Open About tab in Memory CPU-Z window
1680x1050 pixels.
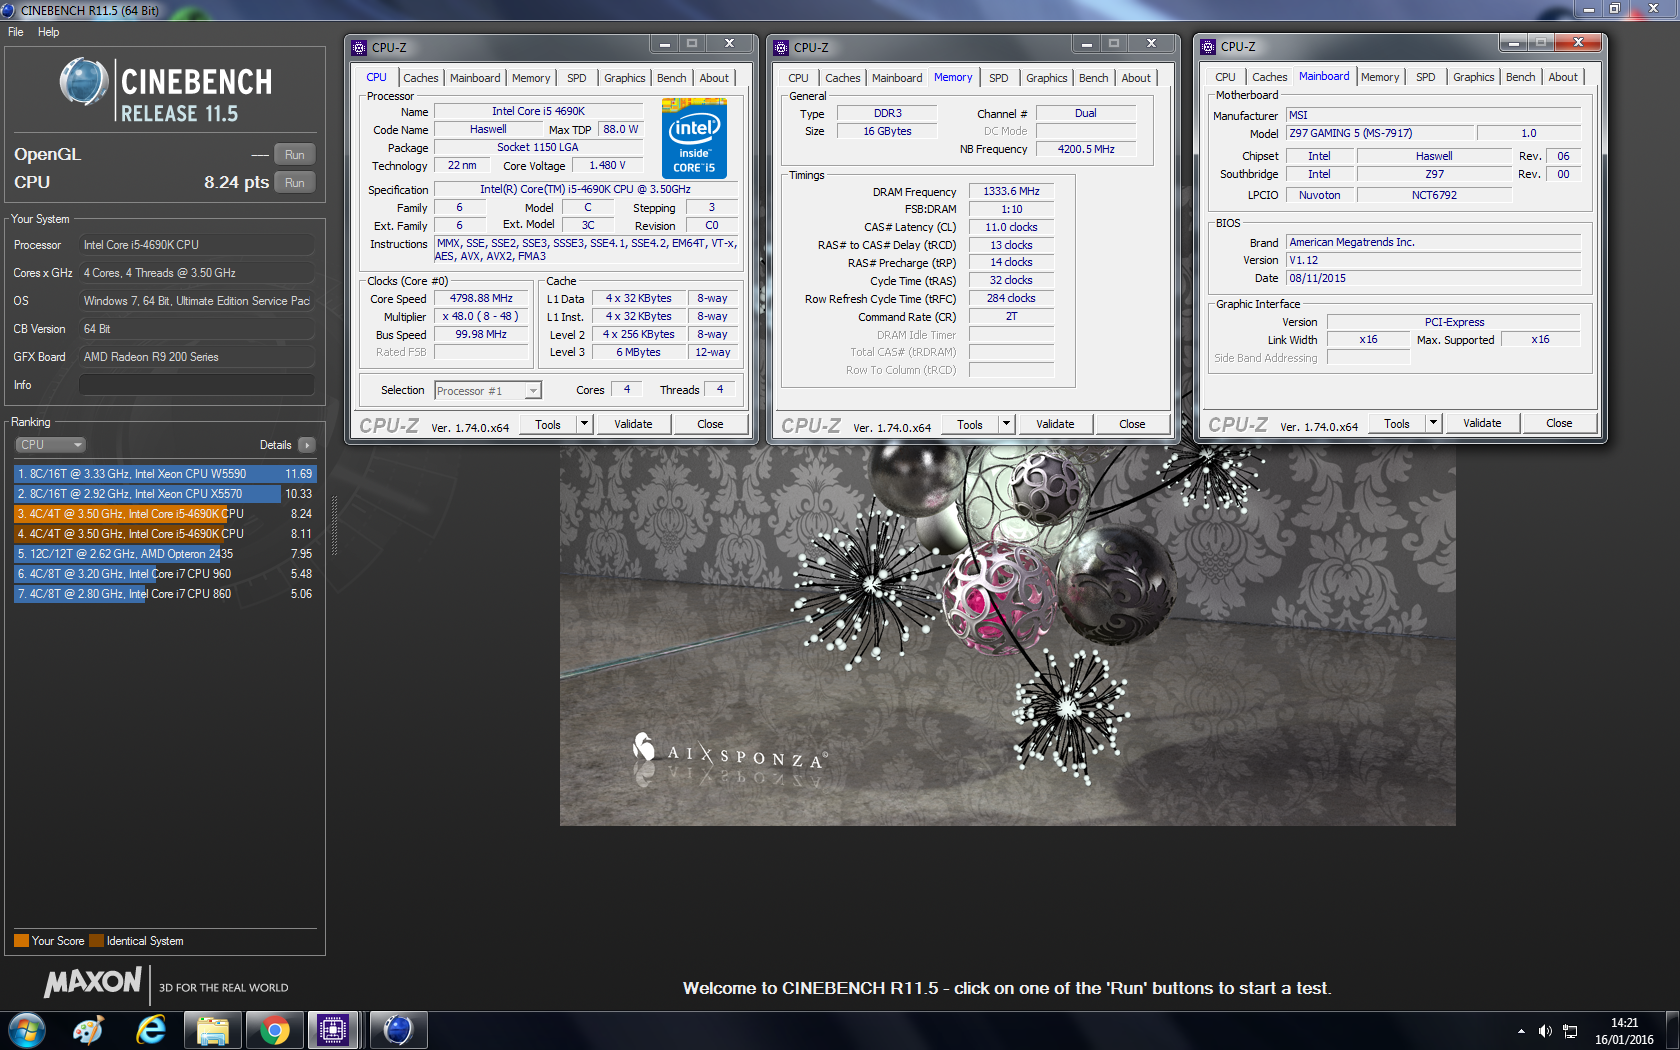[1136, 78]
